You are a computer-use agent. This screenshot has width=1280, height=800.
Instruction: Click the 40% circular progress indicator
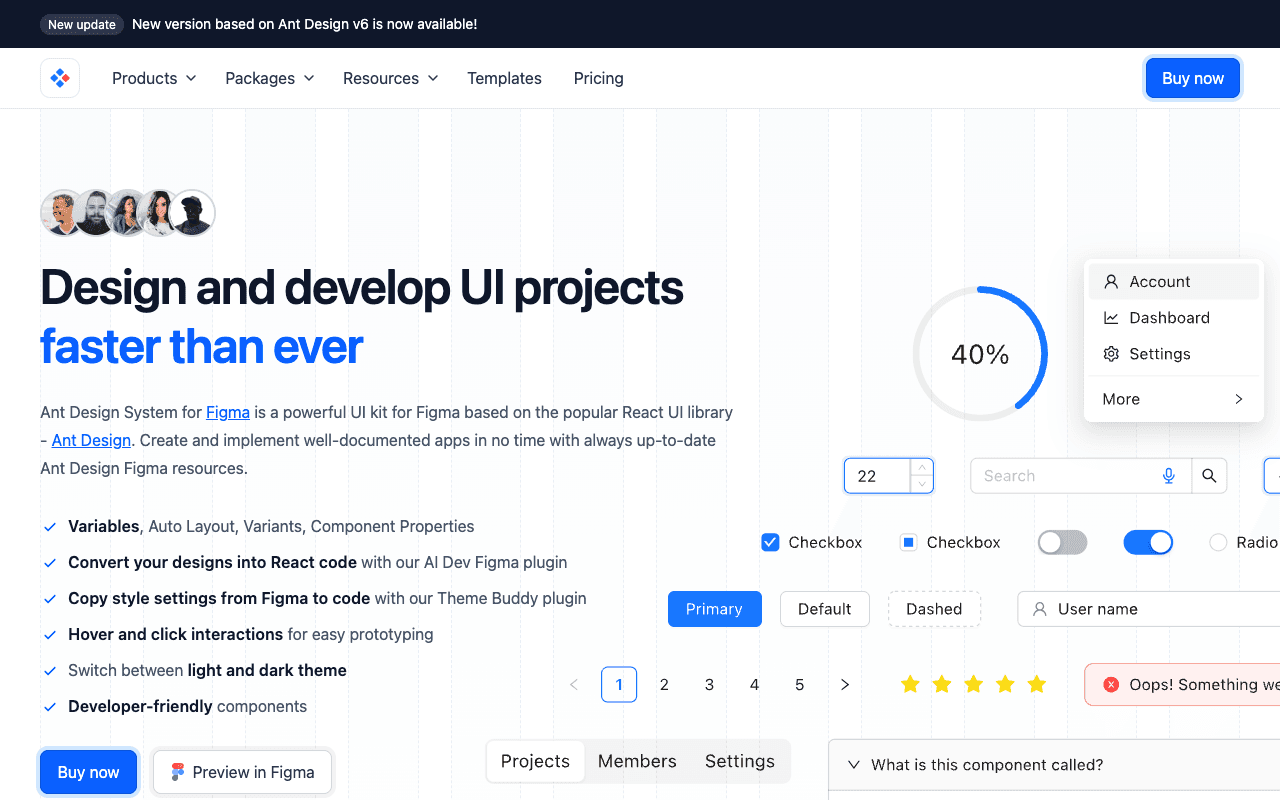click(980, 354)
